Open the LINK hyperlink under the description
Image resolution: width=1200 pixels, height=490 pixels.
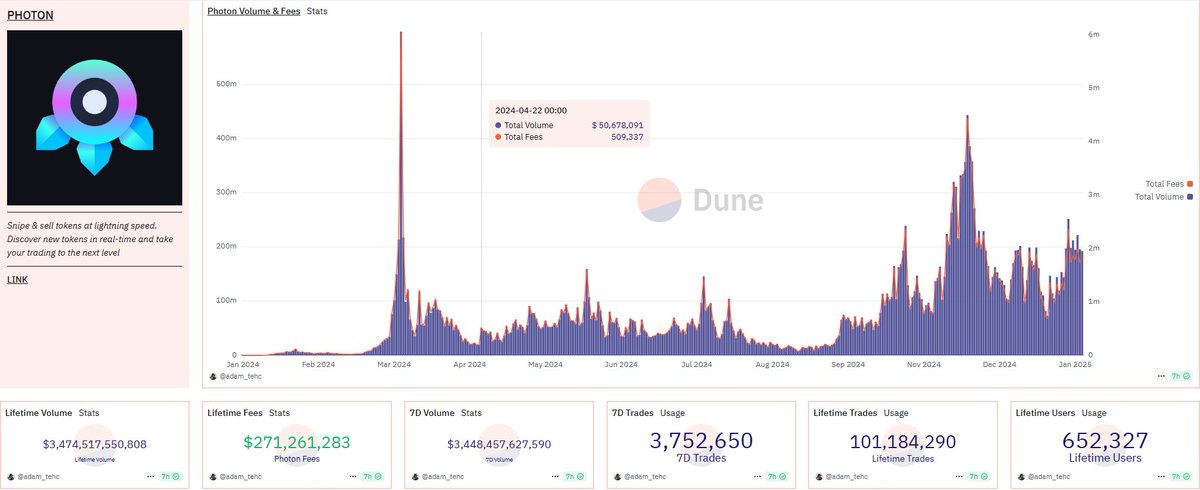[x=17, y=279]
